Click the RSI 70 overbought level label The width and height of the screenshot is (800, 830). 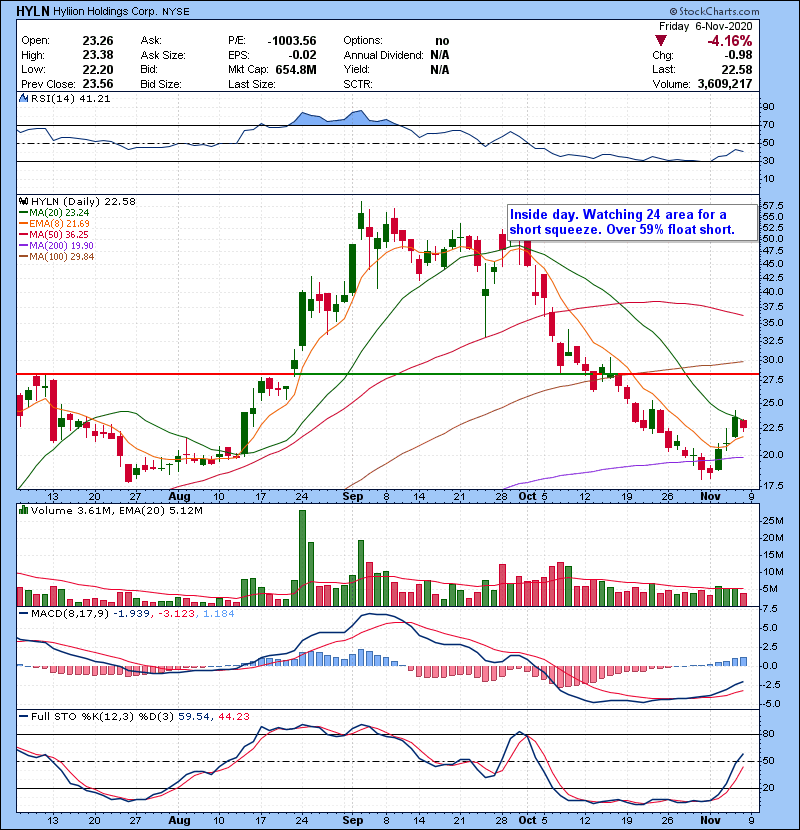point(768,125)
